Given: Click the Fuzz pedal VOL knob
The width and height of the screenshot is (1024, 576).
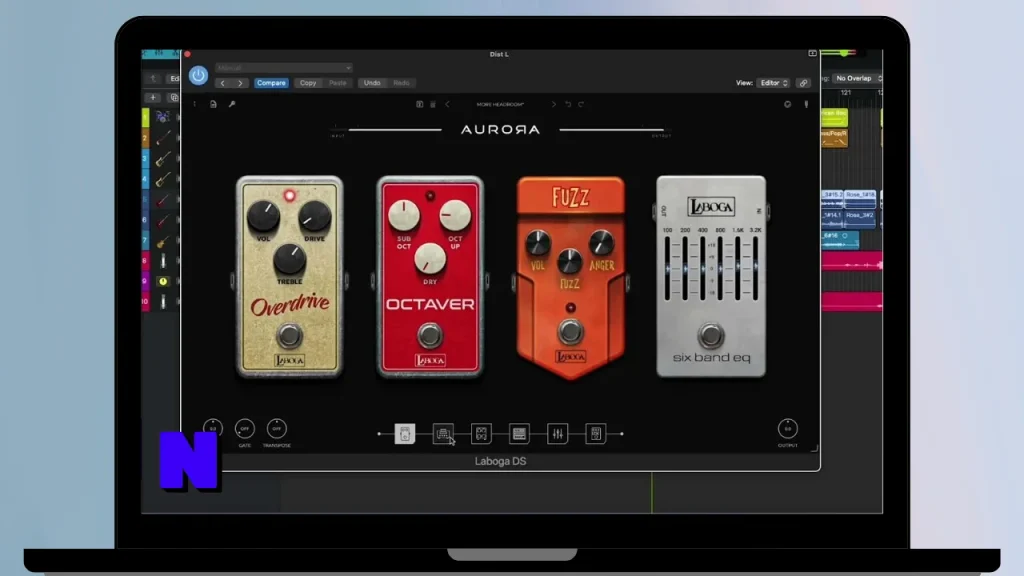Looking at the screenshot, I should click(537, 243).
